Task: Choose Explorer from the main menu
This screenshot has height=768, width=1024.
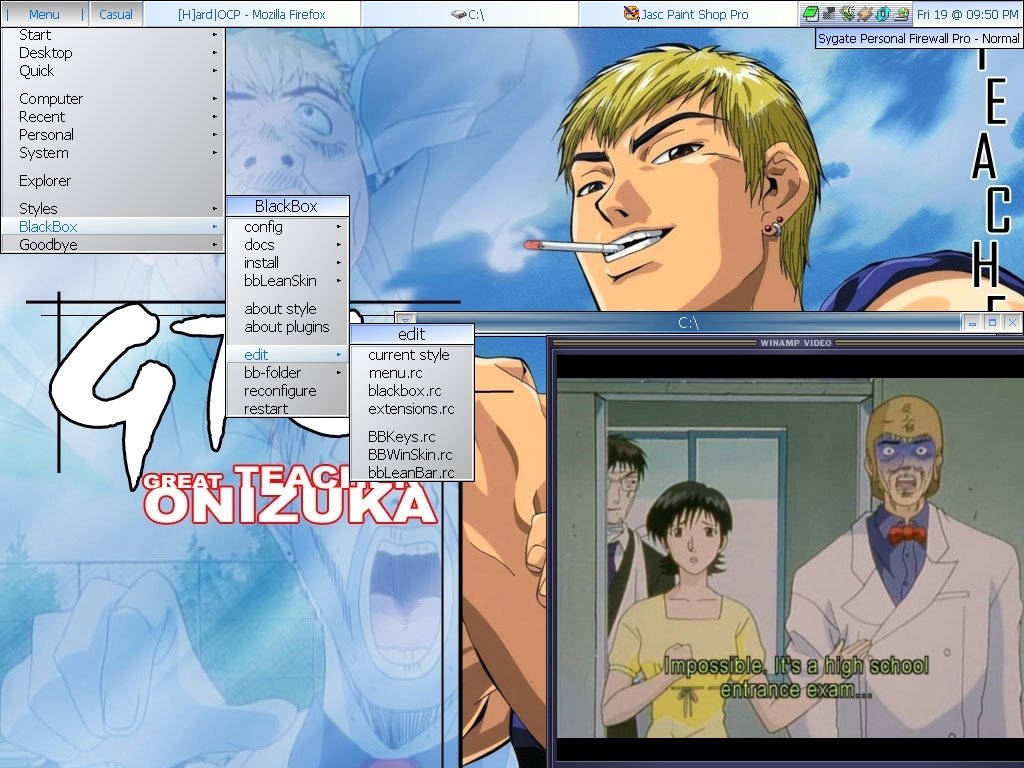Action: click(113, 181)
